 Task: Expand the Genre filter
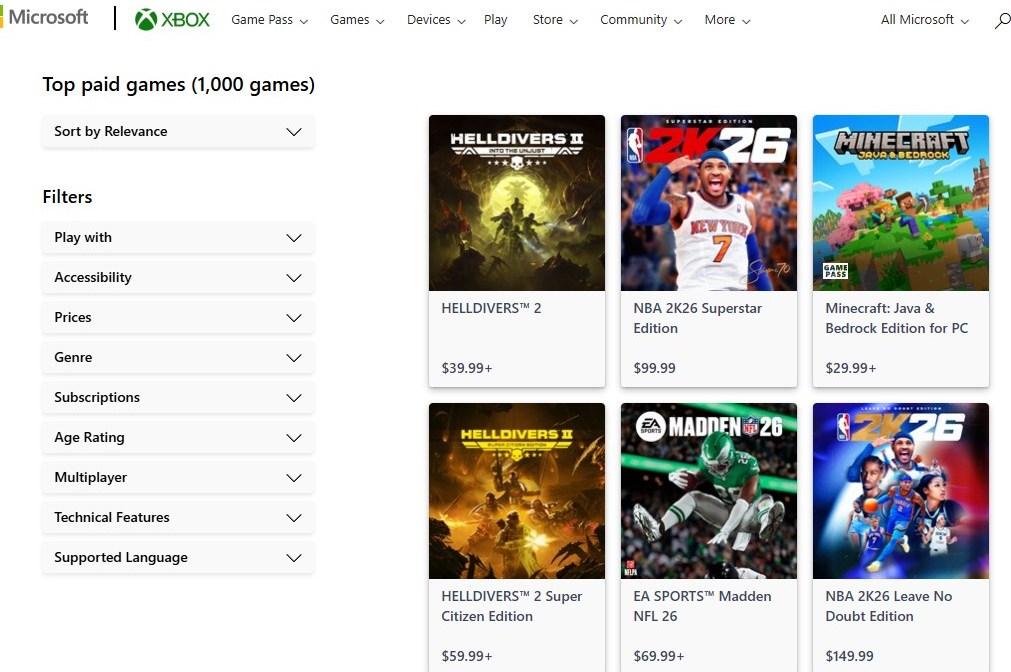(178, 357)
